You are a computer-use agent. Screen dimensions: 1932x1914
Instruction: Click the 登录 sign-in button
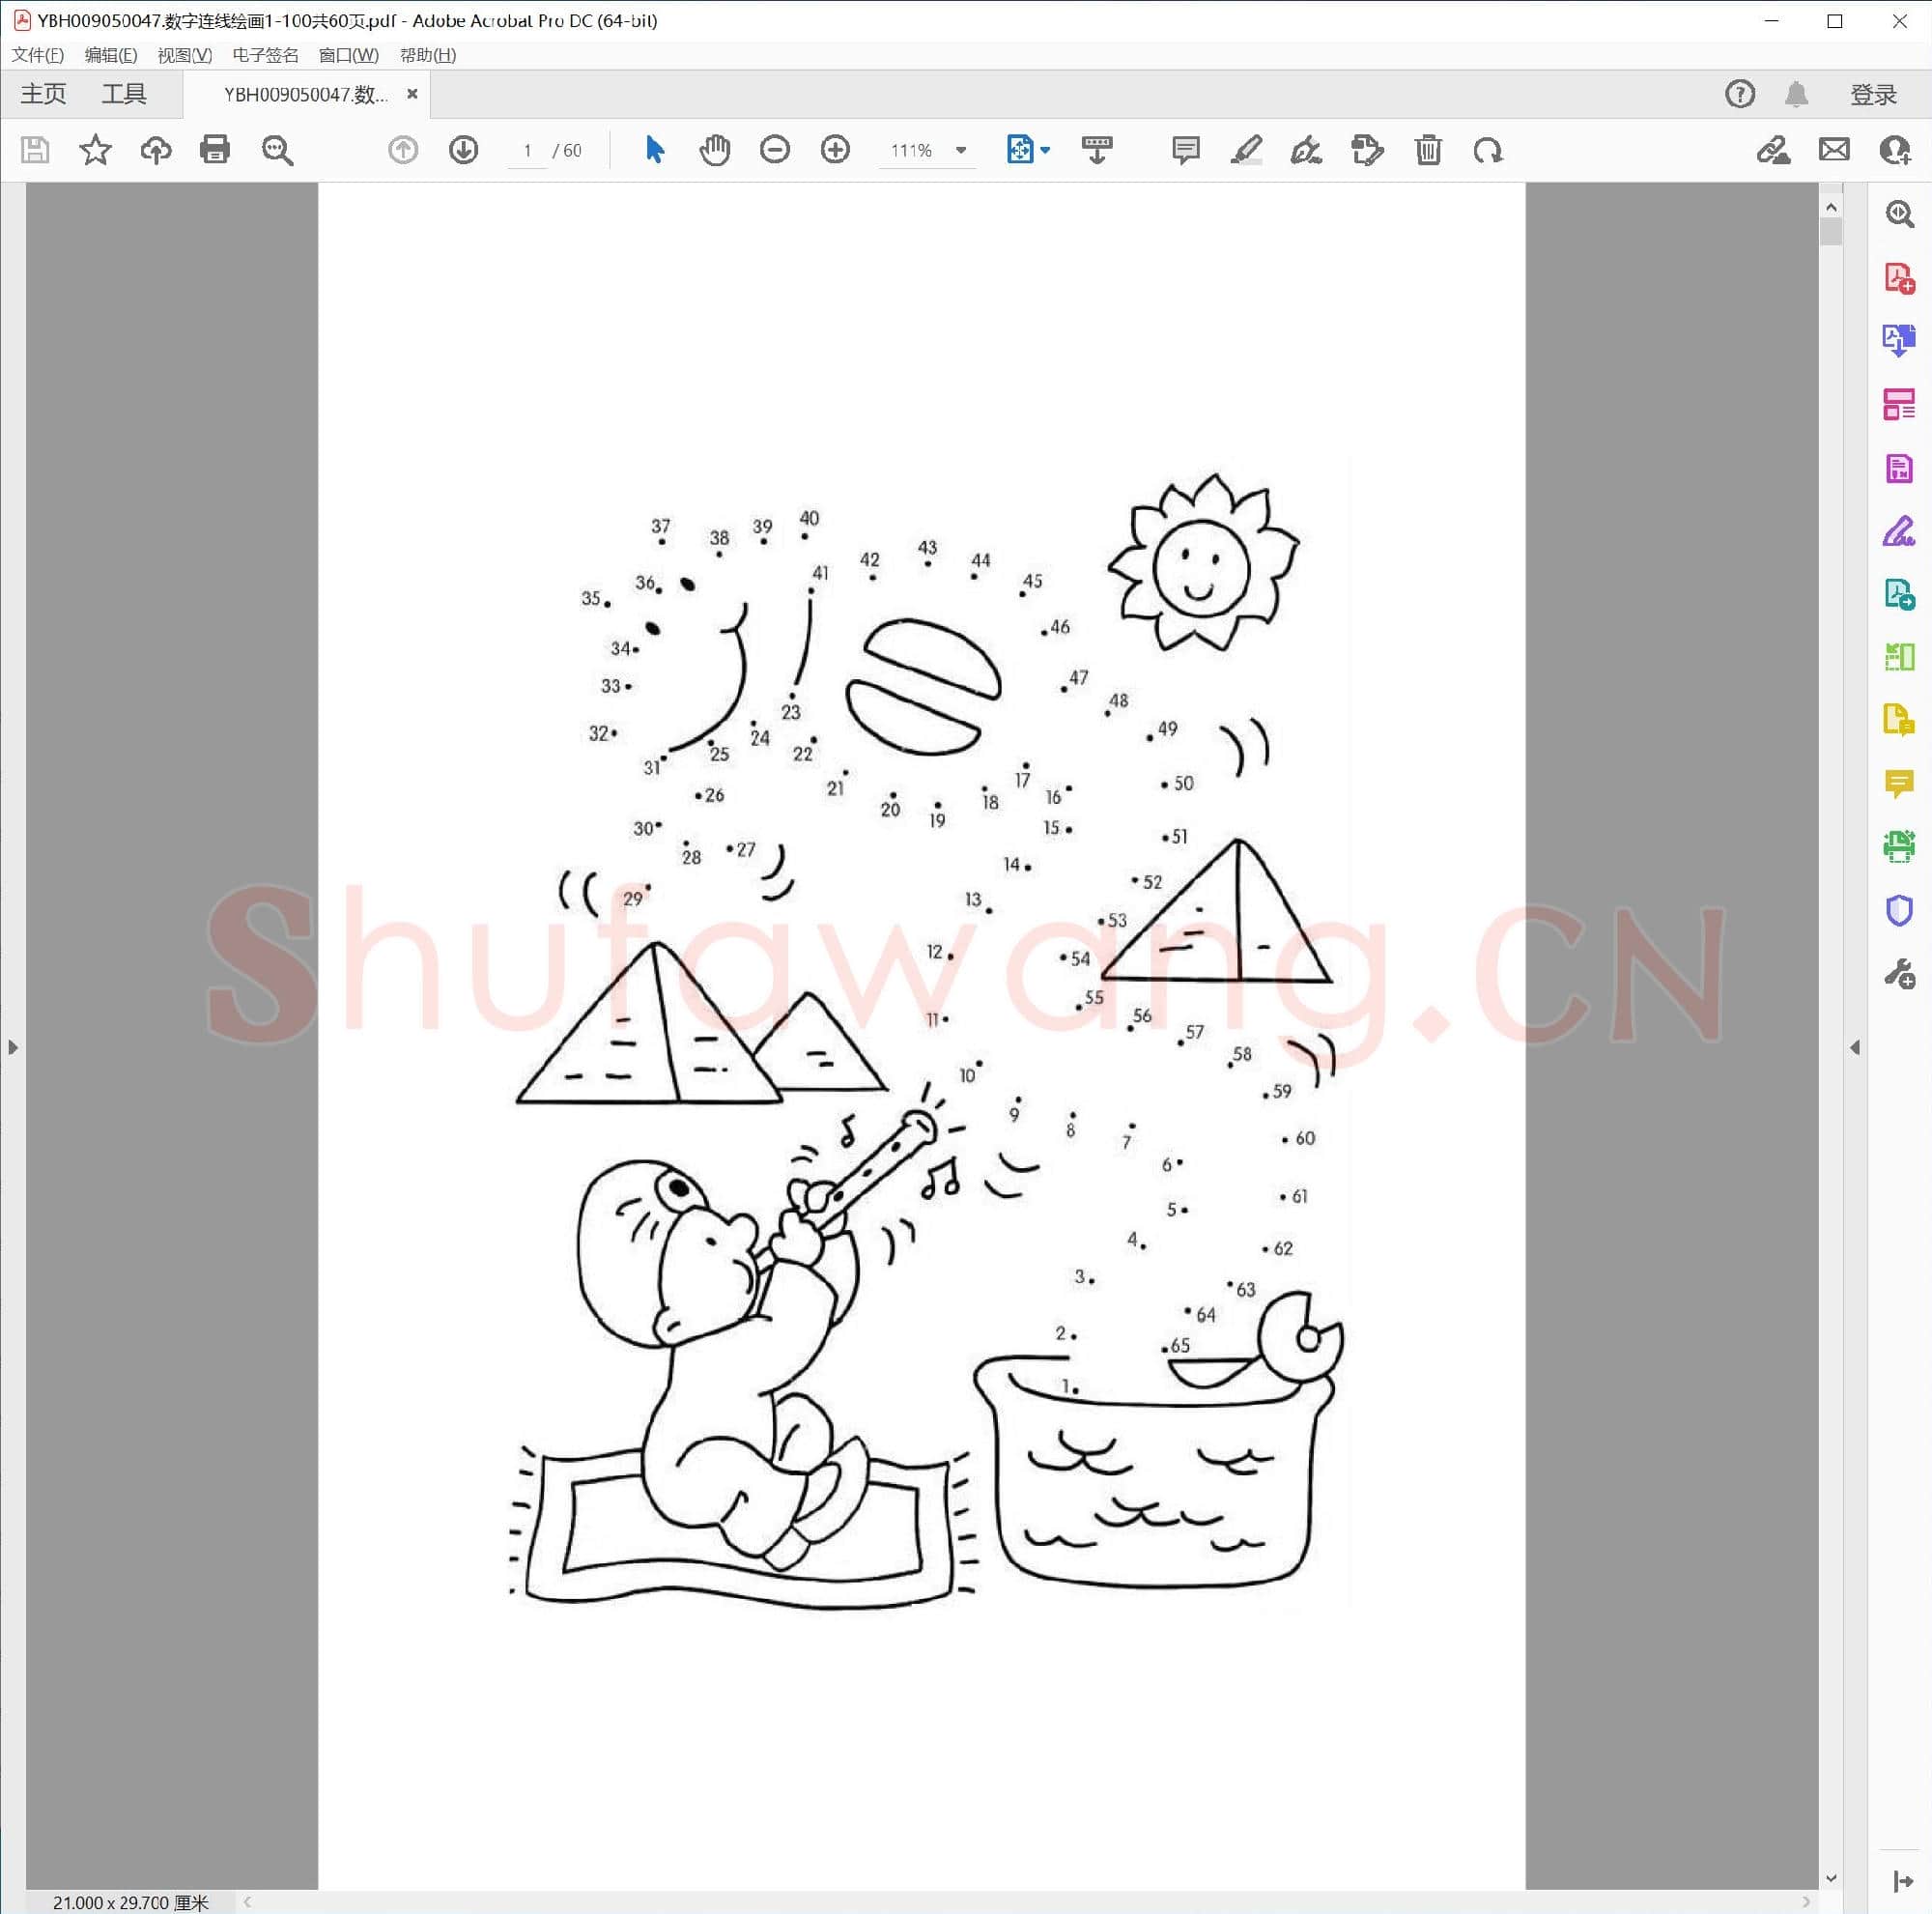pos(1873,94)
